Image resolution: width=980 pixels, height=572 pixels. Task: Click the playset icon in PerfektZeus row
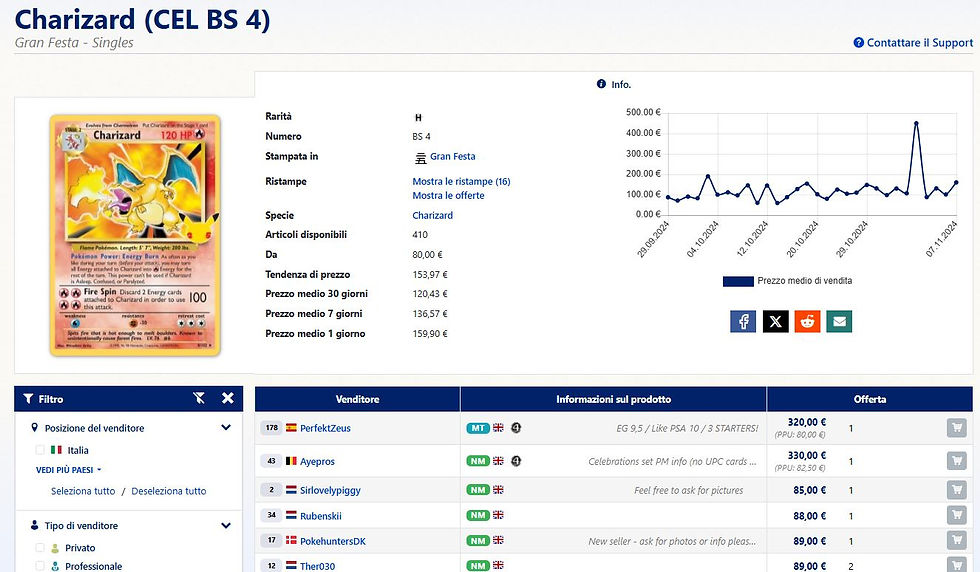coord(516,428)
